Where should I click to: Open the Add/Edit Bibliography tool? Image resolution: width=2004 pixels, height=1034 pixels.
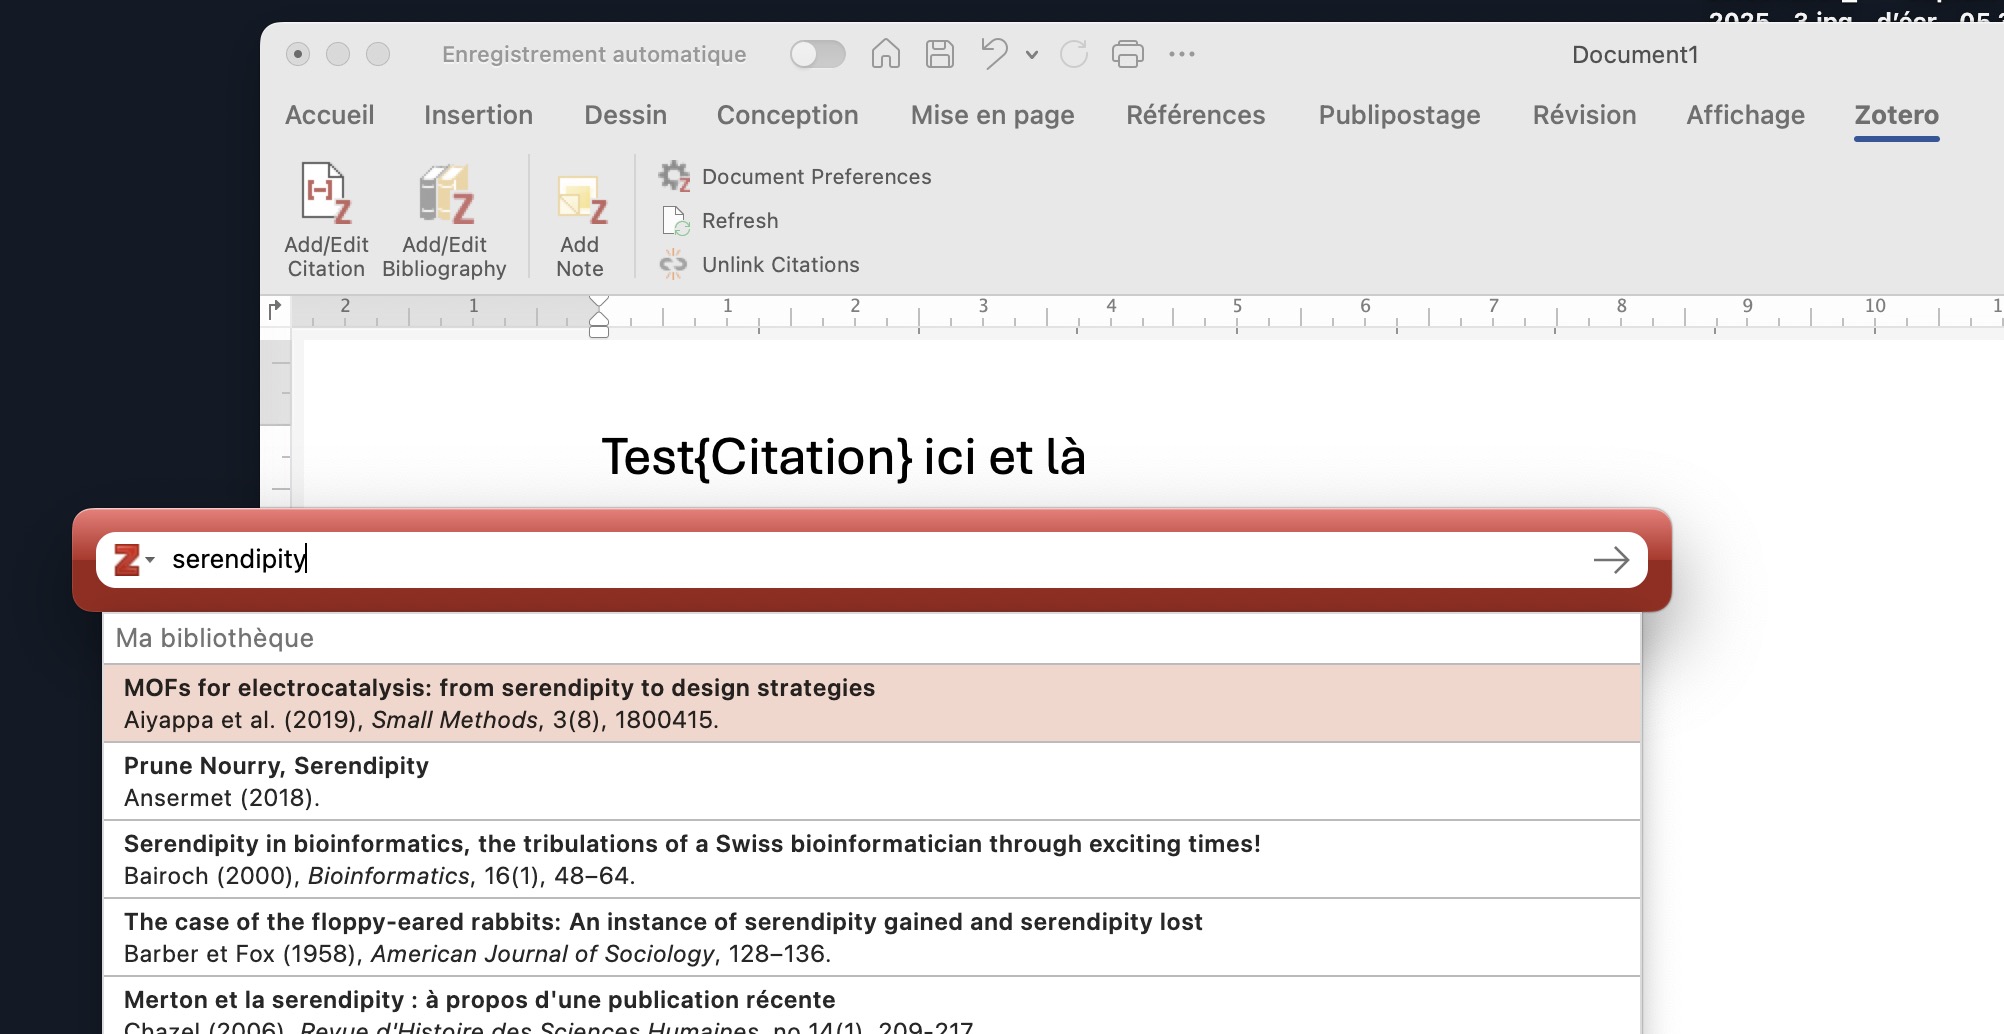[x=444, y=195]
